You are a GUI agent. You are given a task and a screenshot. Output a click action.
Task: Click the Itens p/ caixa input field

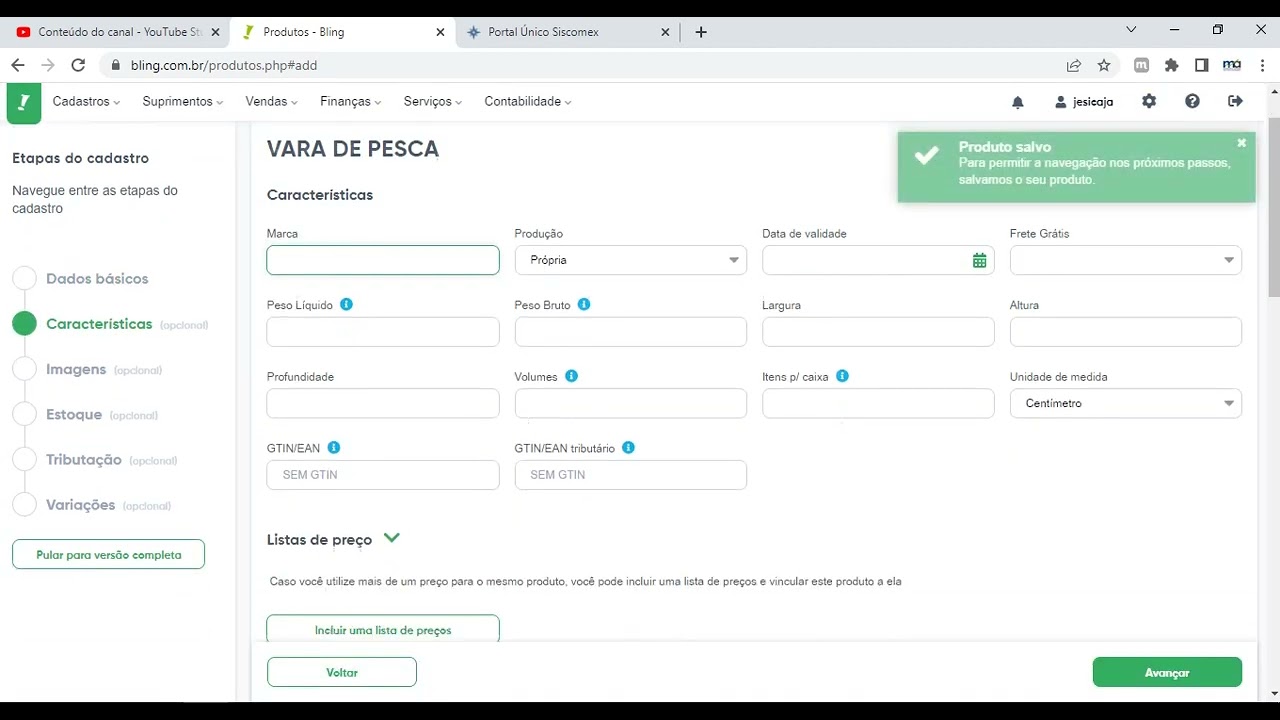878,403
